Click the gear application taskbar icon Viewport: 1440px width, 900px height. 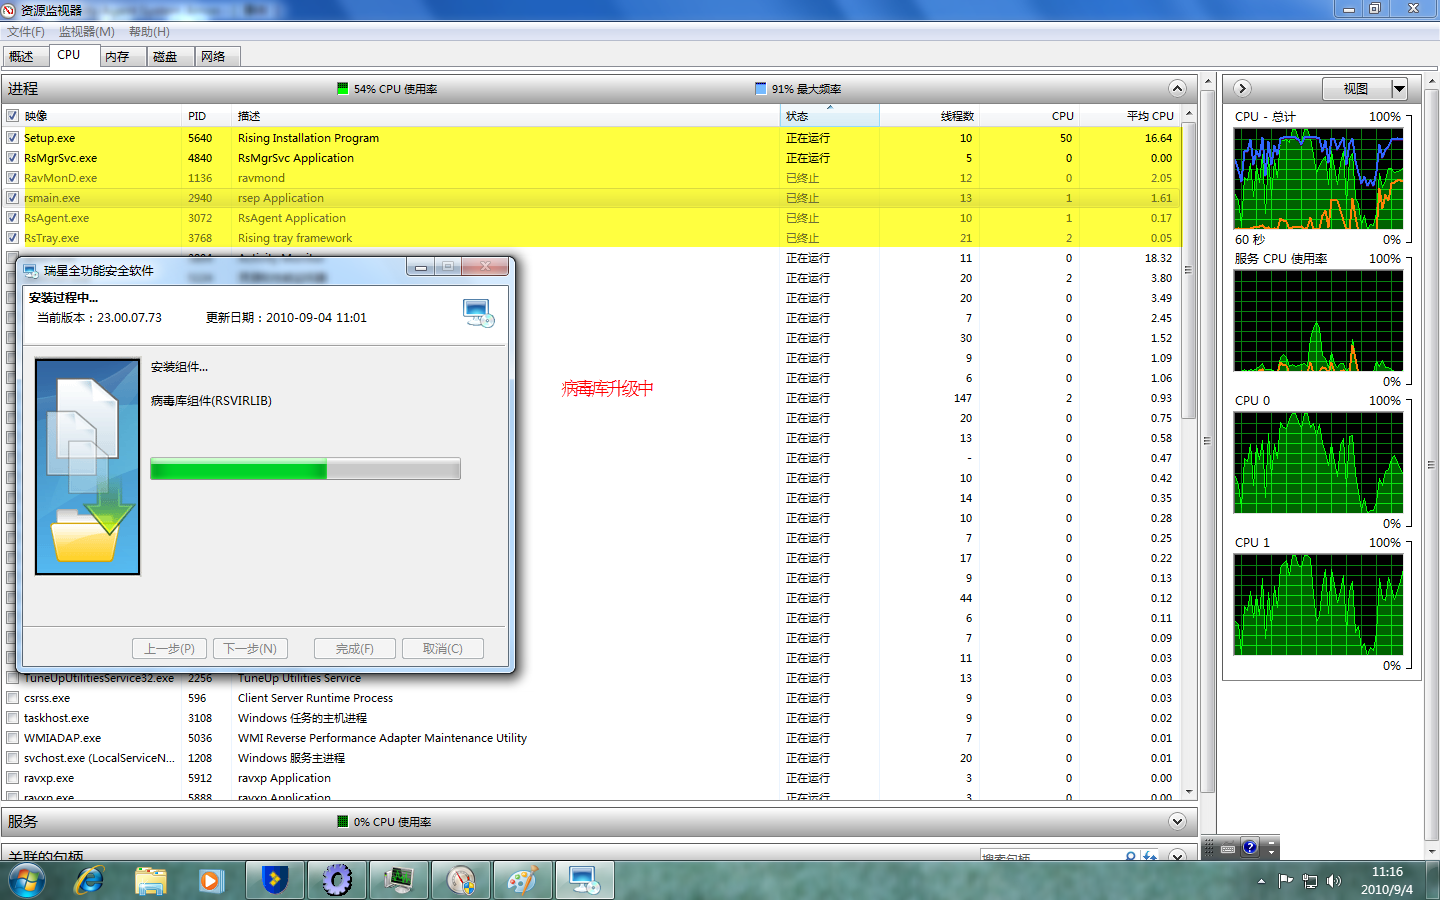(x=336, y=881)
